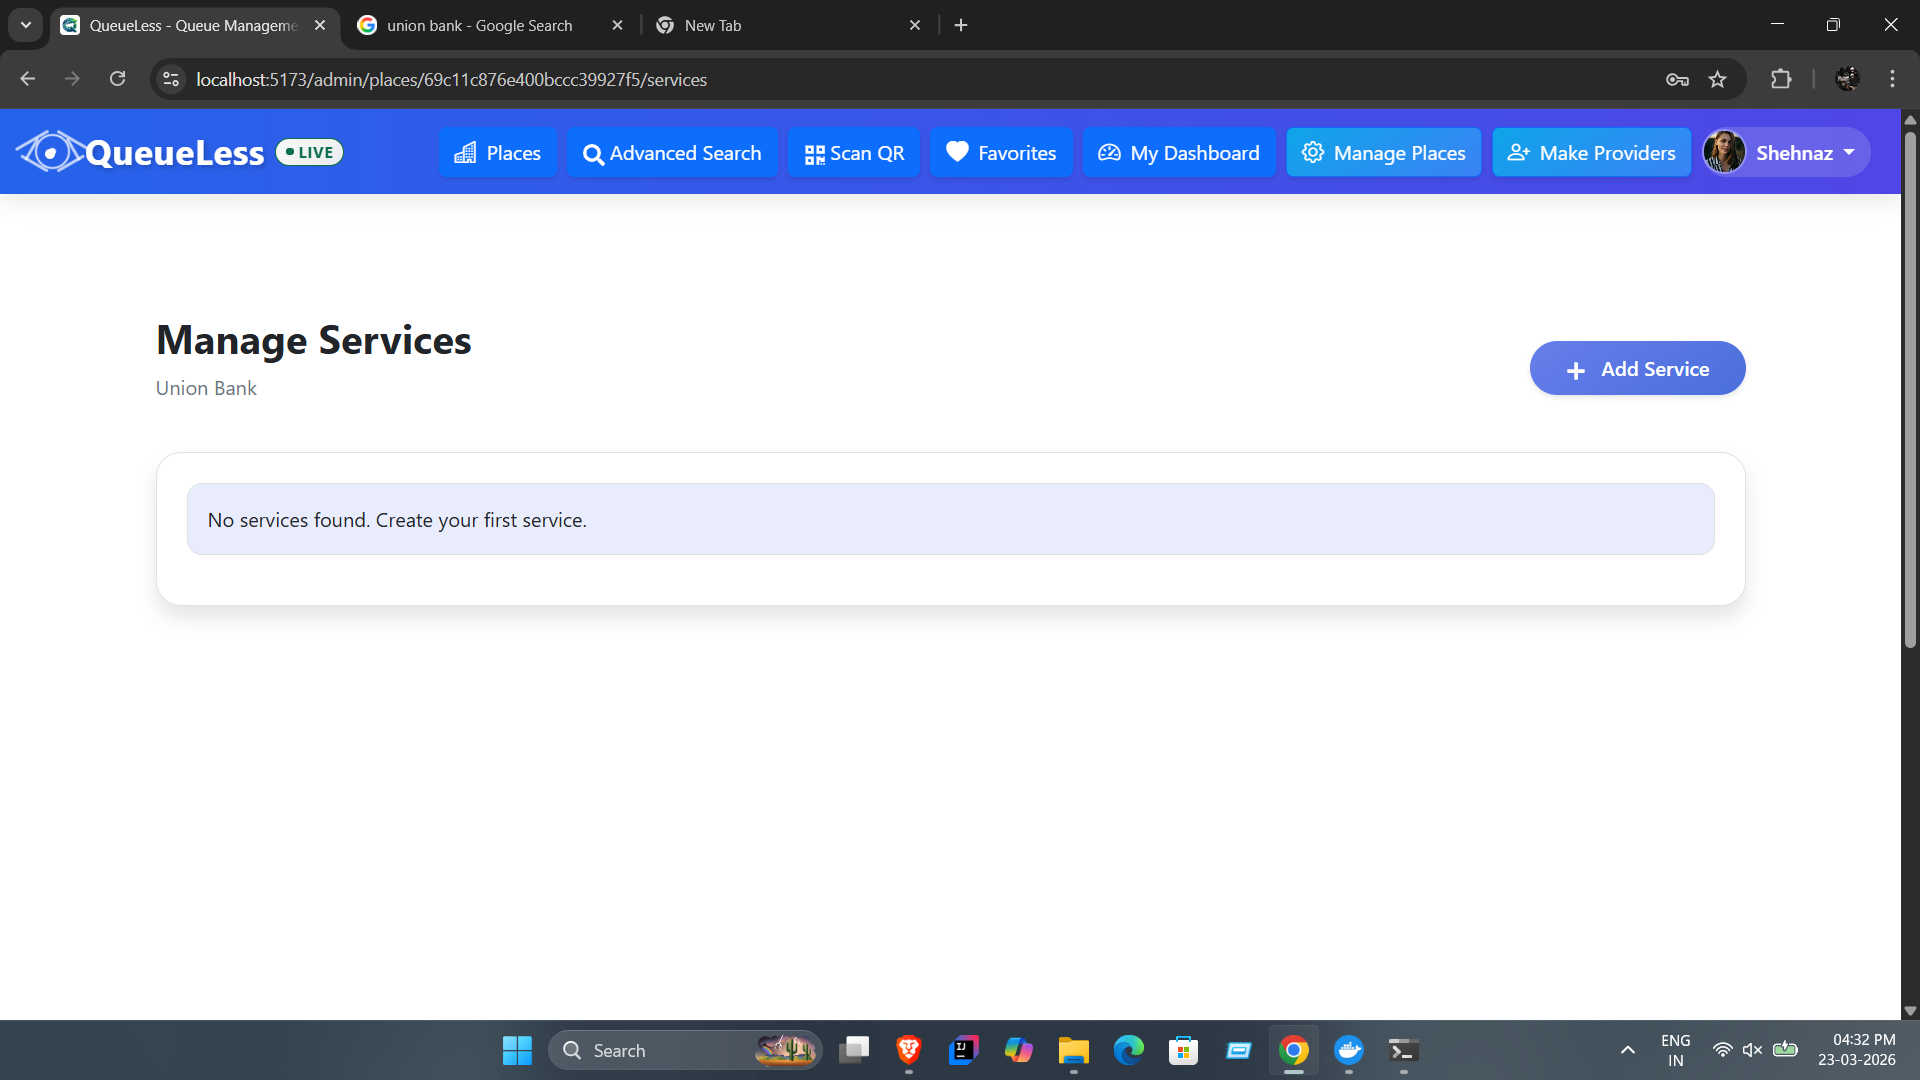Open the Chrome profile avatar
This screenshot has width=1920, height=1080.
[x=1848, y=79]
